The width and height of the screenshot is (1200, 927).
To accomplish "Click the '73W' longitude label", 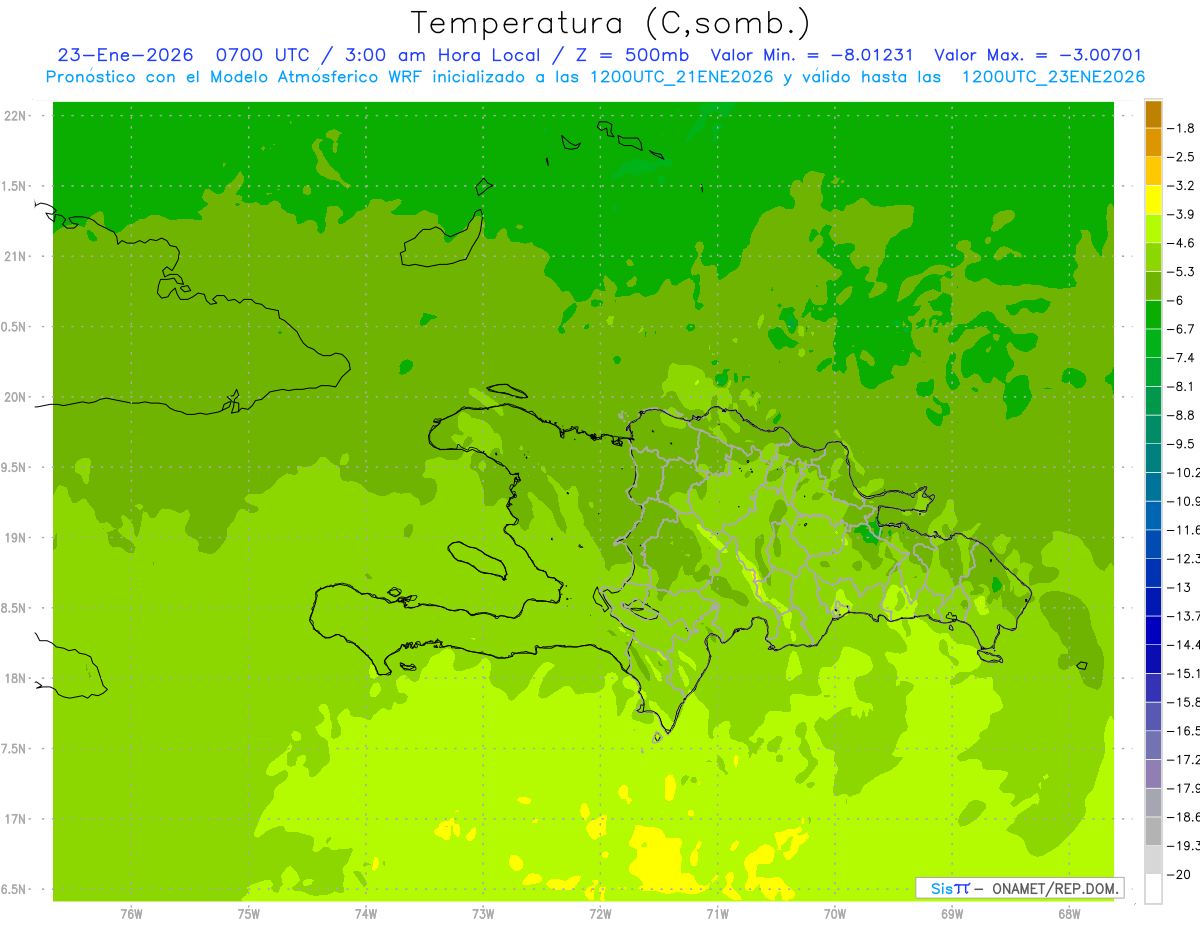I will coord(483,913).
